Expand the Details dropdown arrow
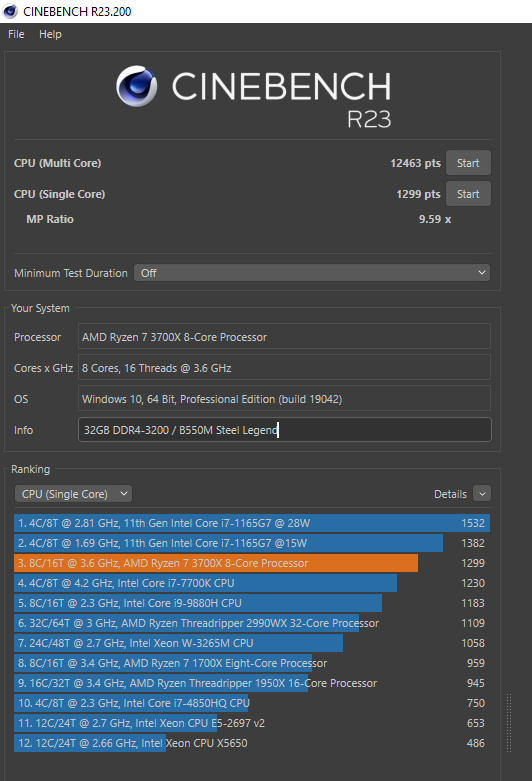 (482, 494)
